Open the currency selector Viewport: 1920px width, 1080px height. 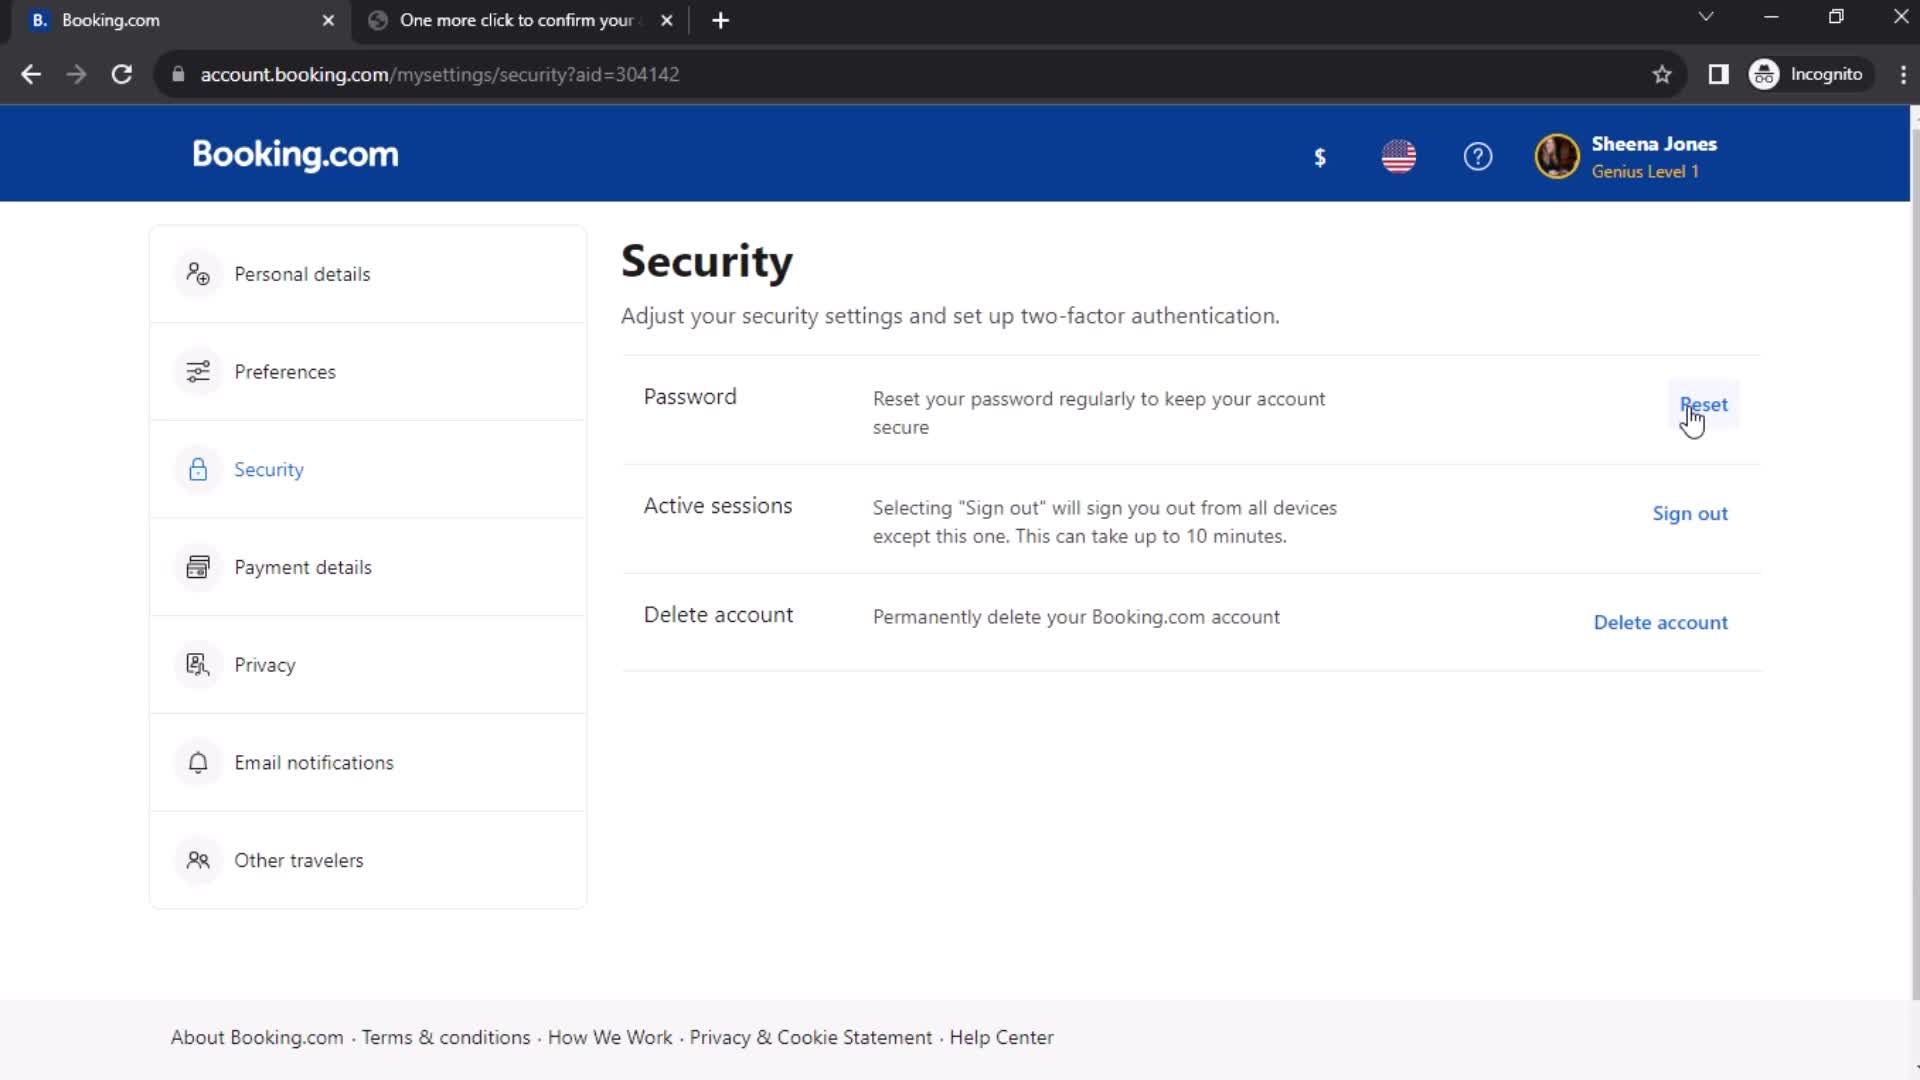pos(1319,156)
